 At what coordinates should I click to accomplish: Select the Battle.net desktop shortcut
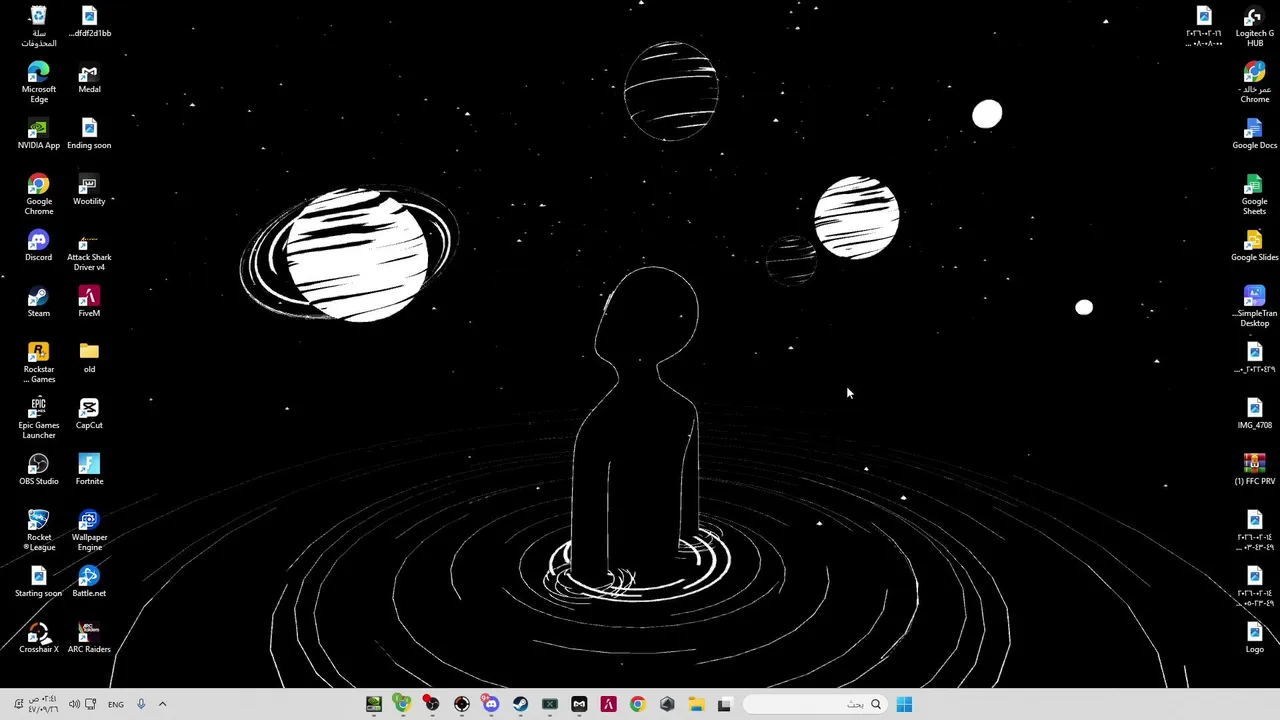coord(89,582)
